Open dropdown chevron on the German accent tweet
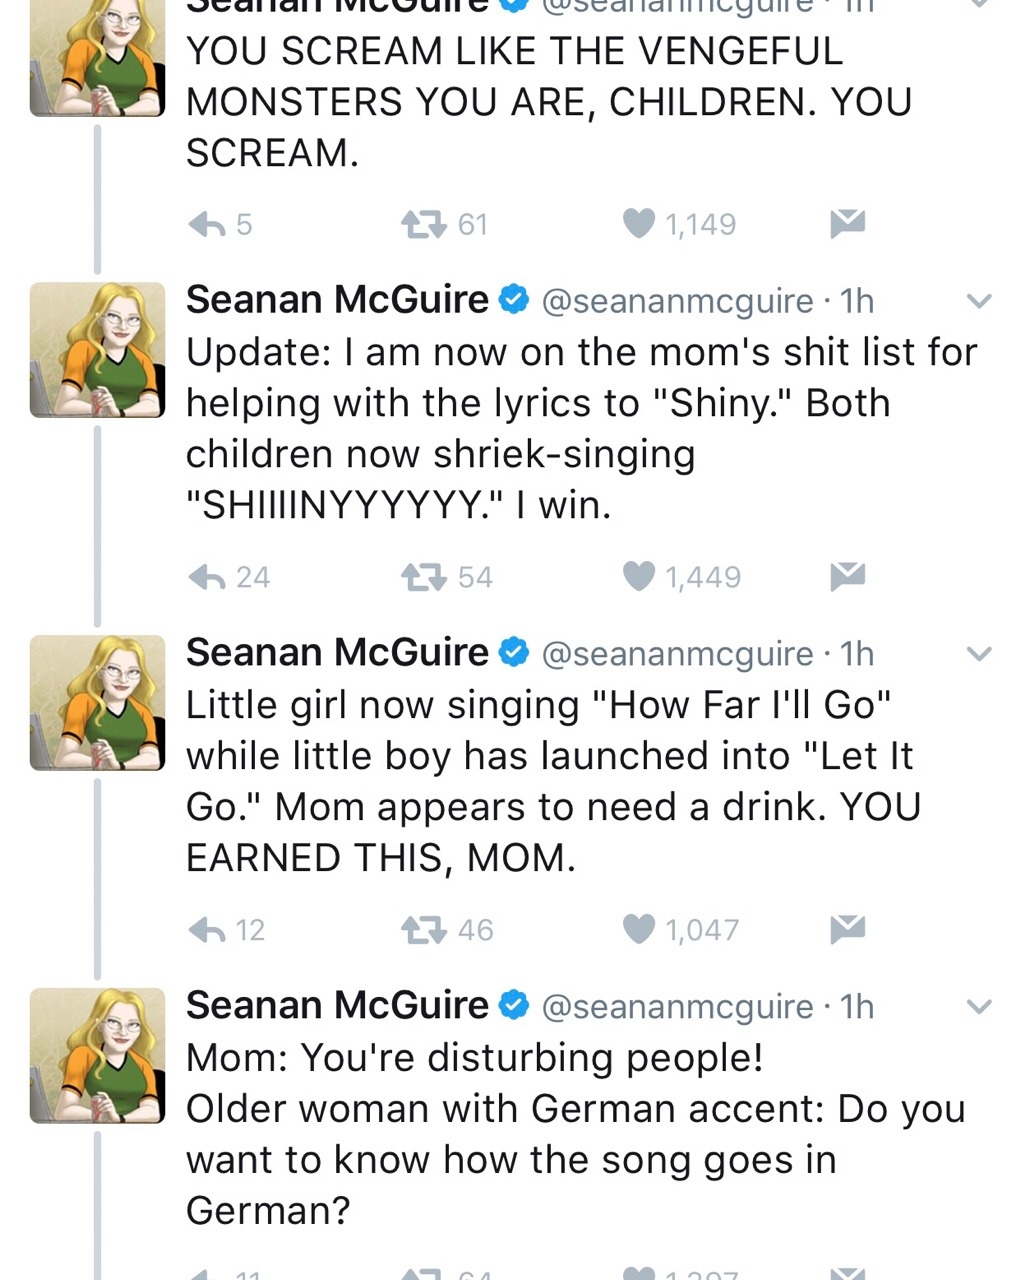 (x=980, y=1006)
